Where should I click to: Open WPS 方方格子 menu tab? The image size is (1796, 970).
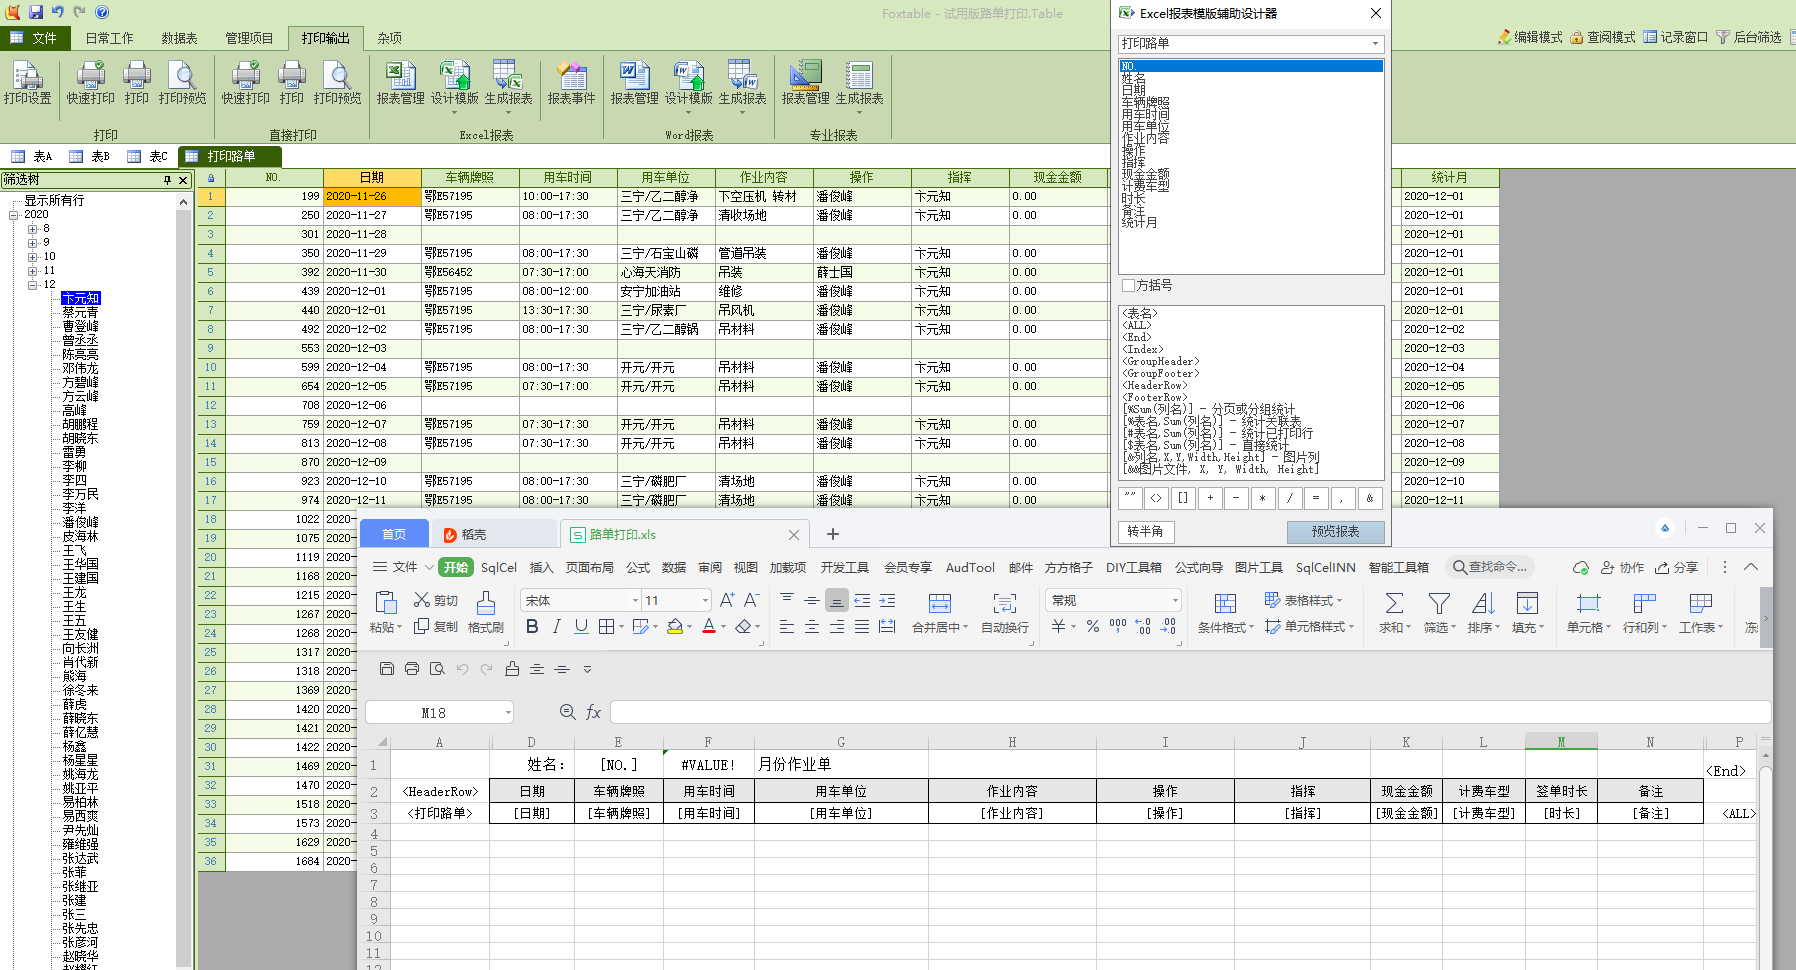[x=1068, y=567]
